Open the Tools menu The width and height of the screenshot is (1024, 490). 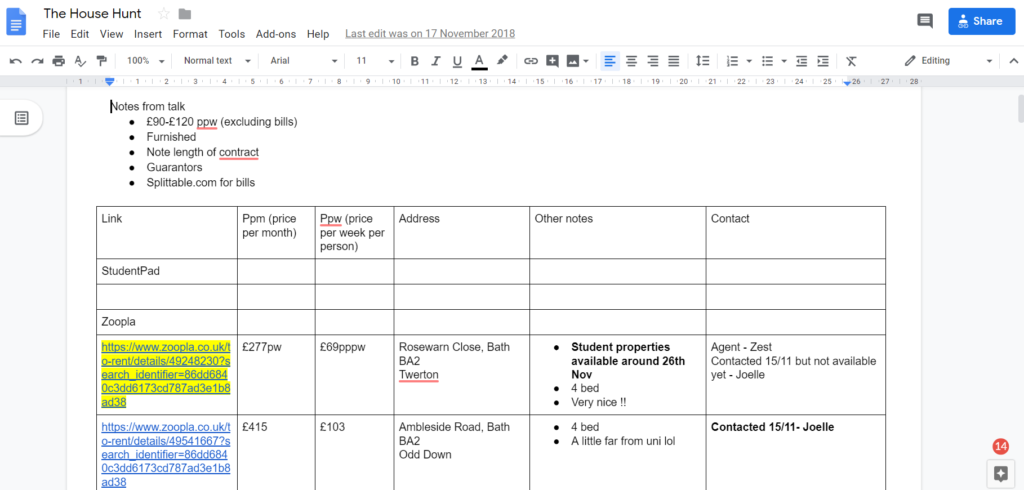point(232,34)
